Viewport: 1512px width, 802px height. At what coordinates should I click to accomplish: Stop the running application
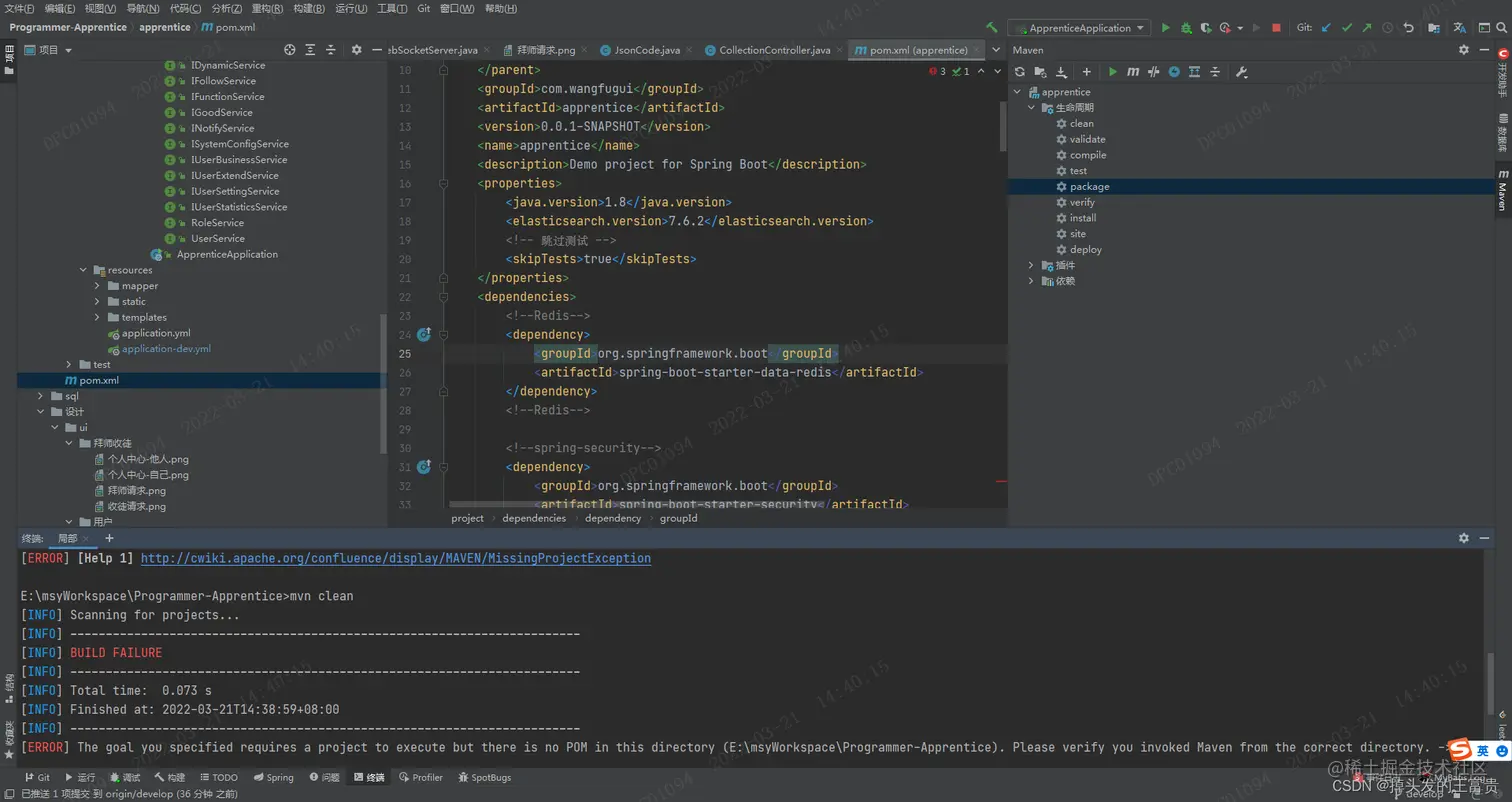[x=1276, y=28]
